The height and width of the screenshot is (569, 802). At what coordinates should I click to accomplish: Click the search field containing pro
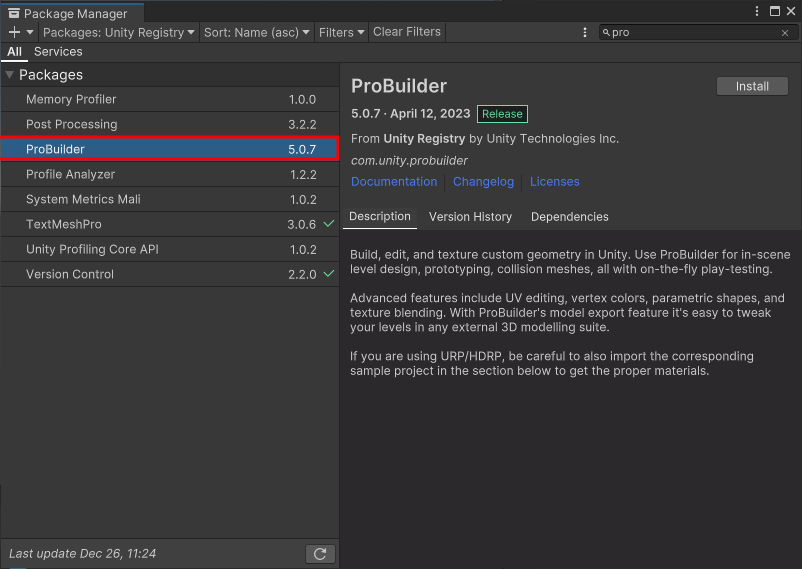pyautogui.click(x=698, y=32)
